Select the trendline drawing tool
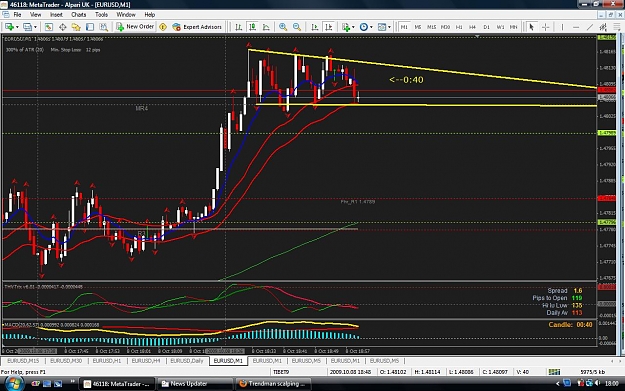Image resolution: width=625 pixels, height=391 pixels. coord(590,27)
